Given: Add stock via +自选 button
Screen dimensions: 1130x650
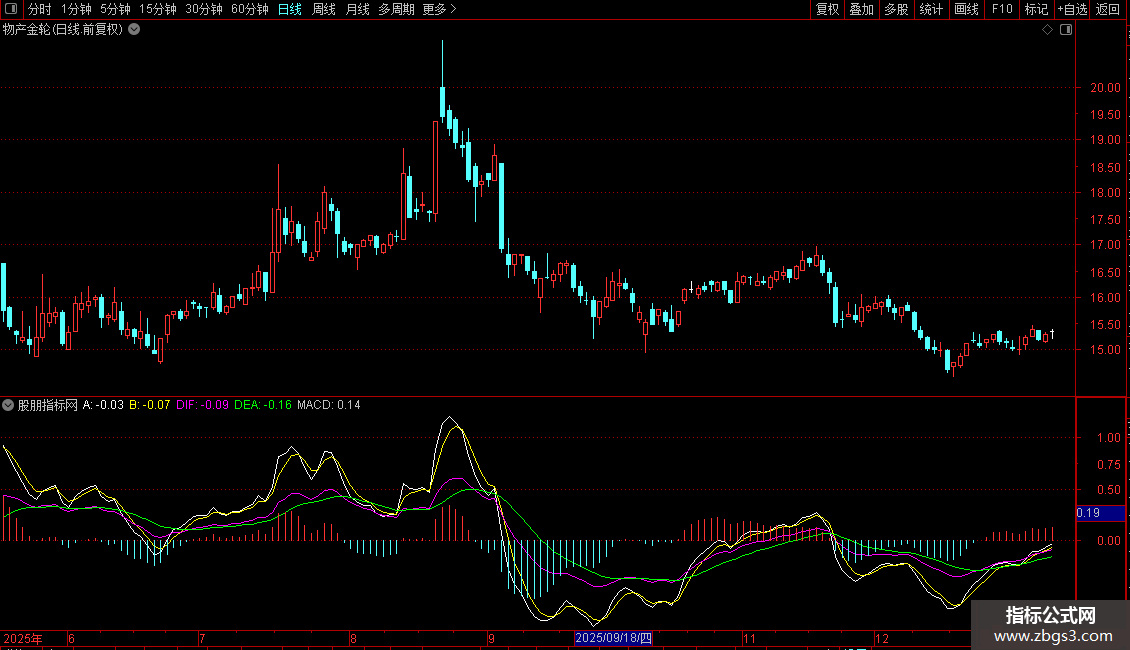Looking at the screenshot, I should (x=1071, y=9).
